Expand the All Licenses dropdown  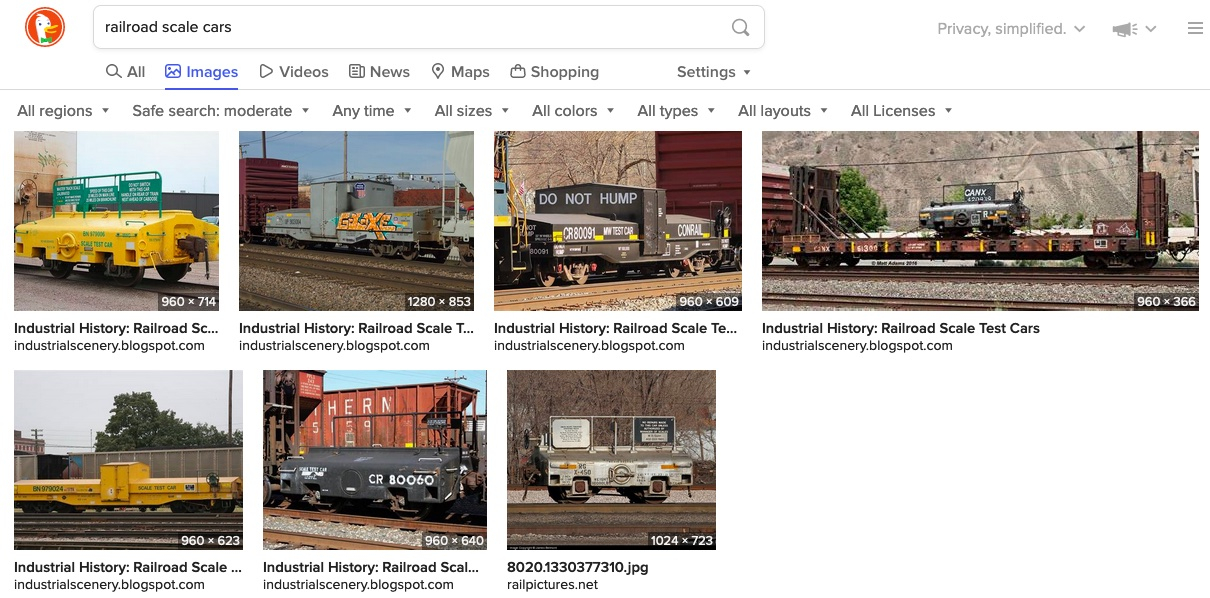coord(901,111)
